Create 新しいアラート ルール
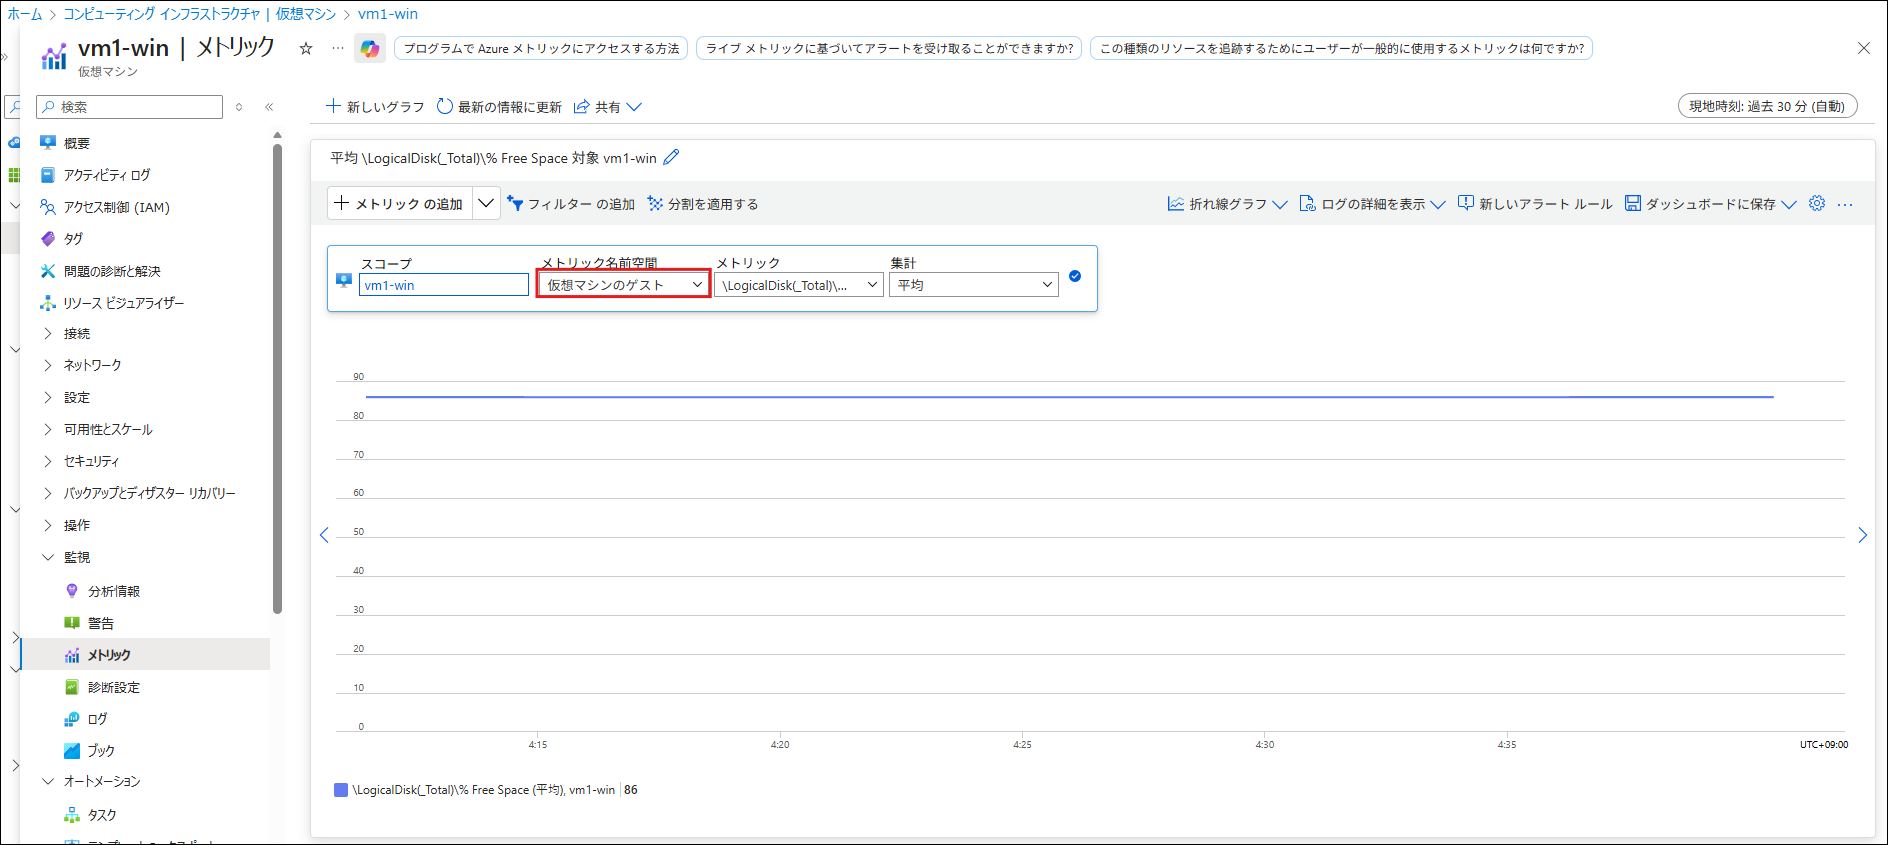1888x845 pixels. tap(1535, 204)
